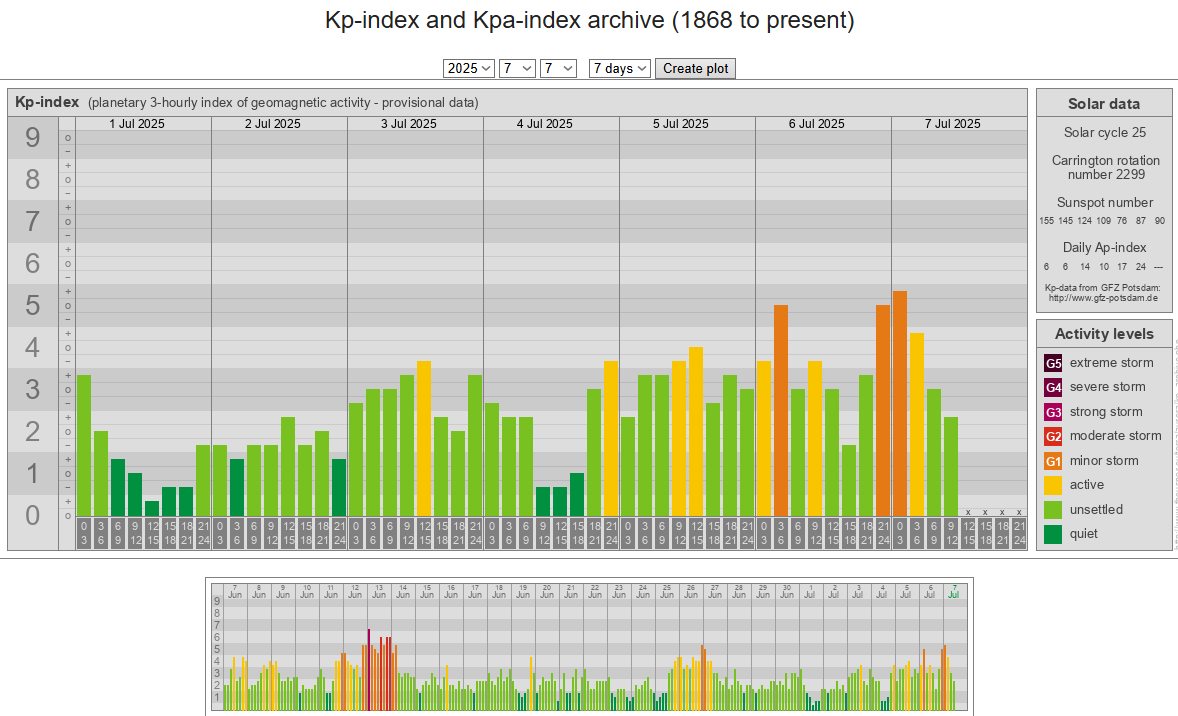The height and width of the screenshot is (716, 1178).
Task: Click the Create plot button
Action: point(696,68)
